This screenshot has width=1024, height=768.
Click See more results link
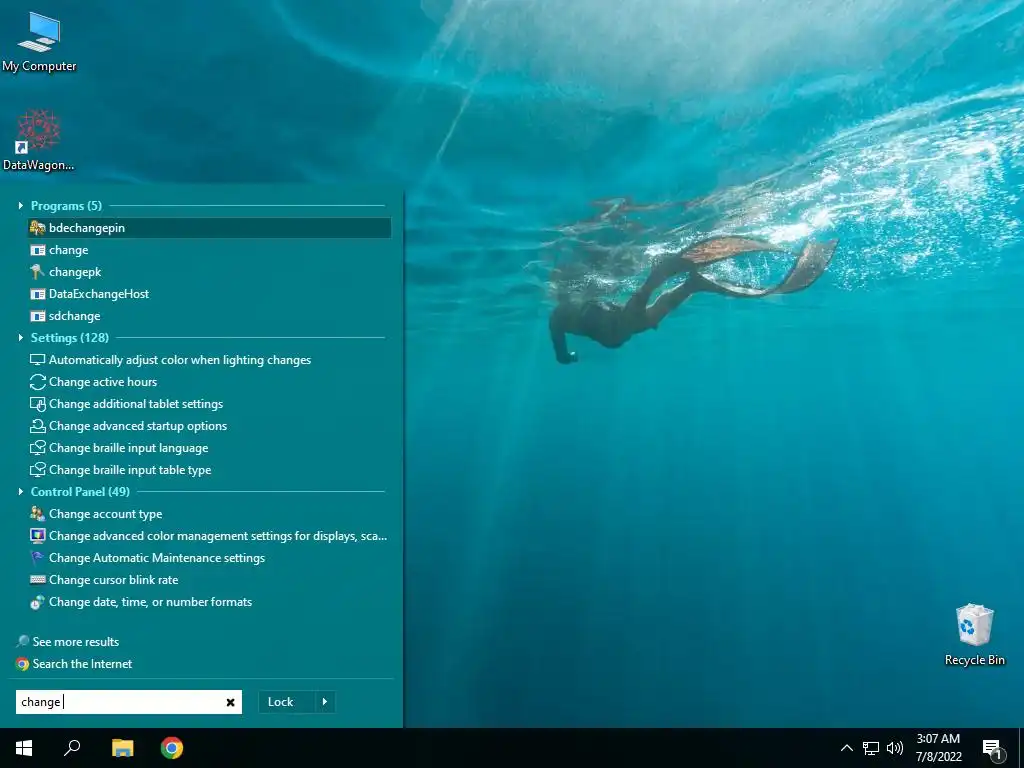pos(68,642)
